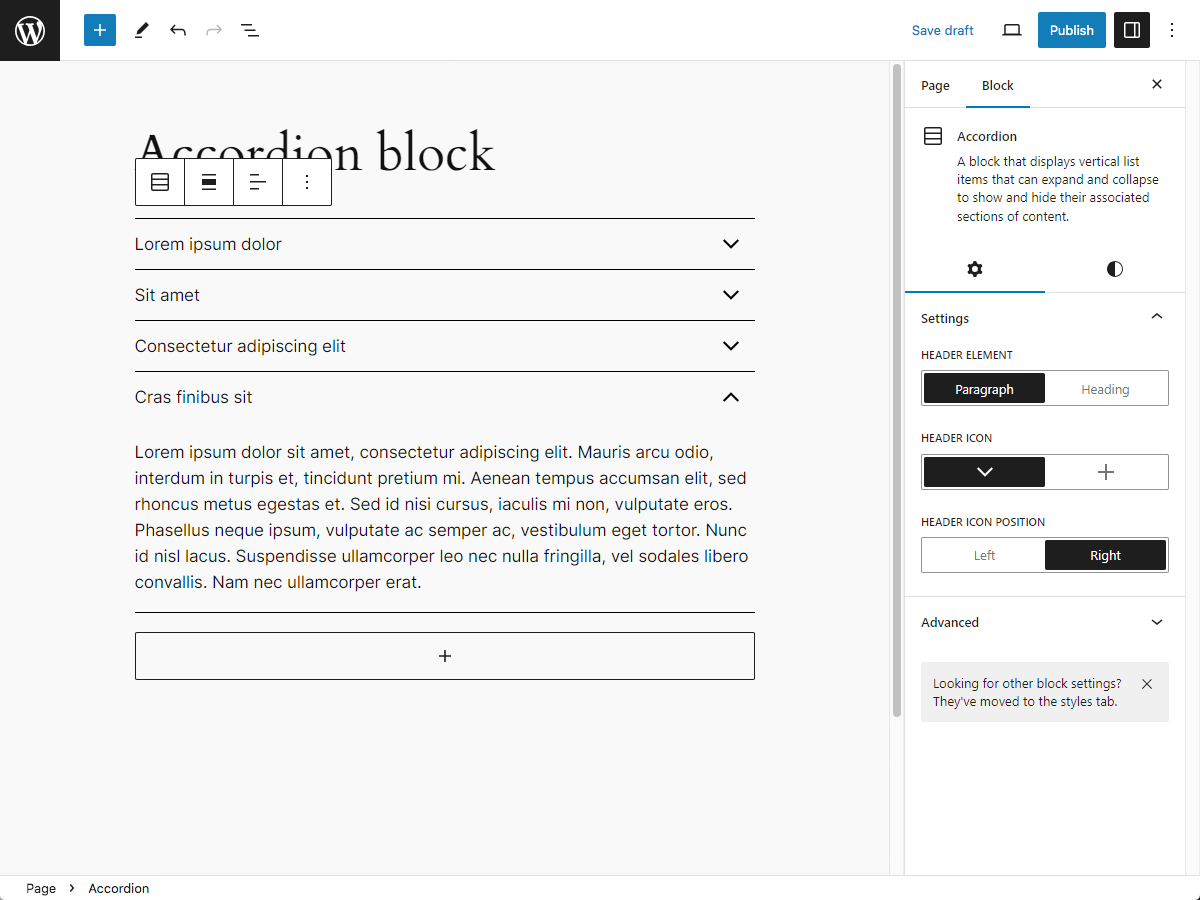Select the Tools pencil icon

coord(141,30)
